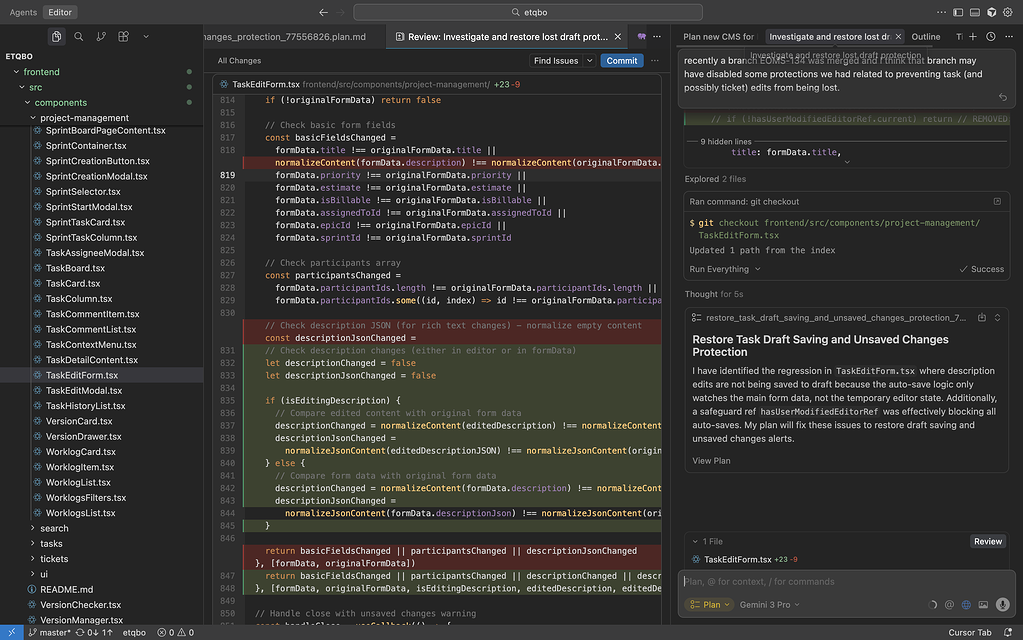The image size is (1023, 640).
Task: Click the globe web search icon
Action: (x=966, y=605)
